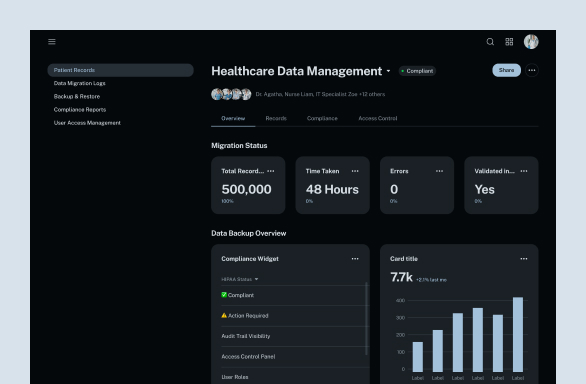Screen dimensions: 586x384
Task: Open Data Migration Logs in sidebar
Action: click(80, 83)
